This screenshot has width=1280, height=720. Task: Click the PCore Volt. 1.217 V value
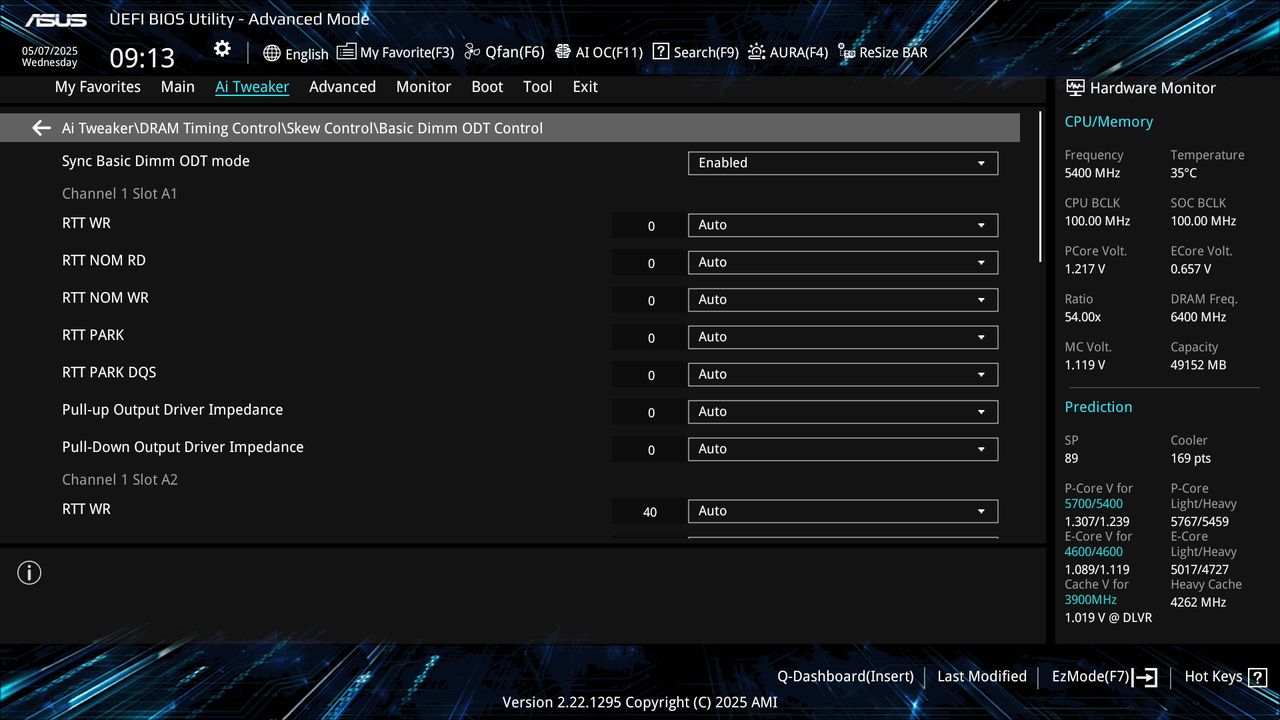click(1085, 269)
